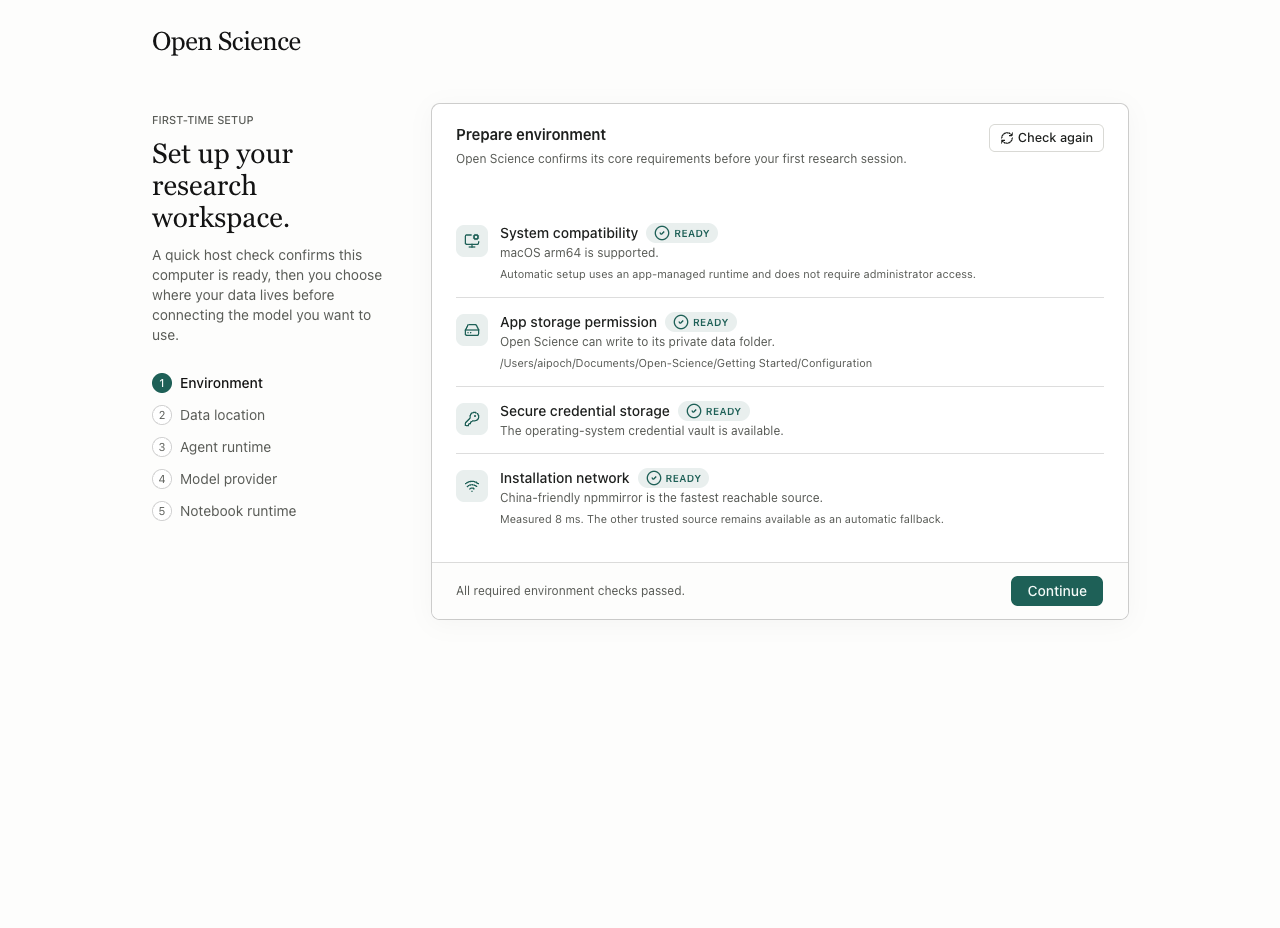This screenshot has height=928, width=1280.
Task: Click the Continue button
Action: 1057,591
